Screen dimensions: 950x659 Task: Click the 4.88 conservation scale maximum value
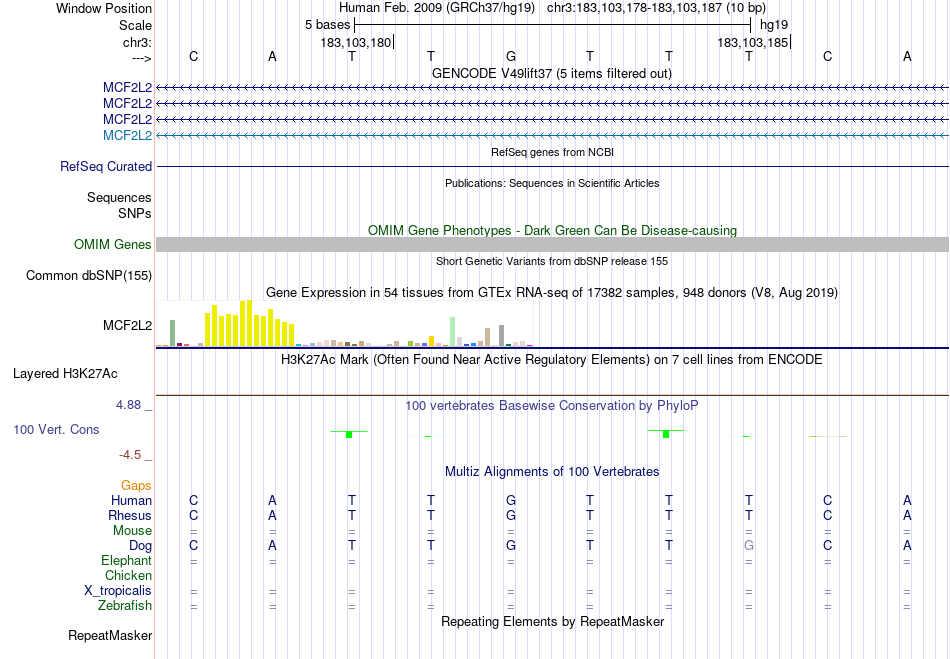[128, 405]
